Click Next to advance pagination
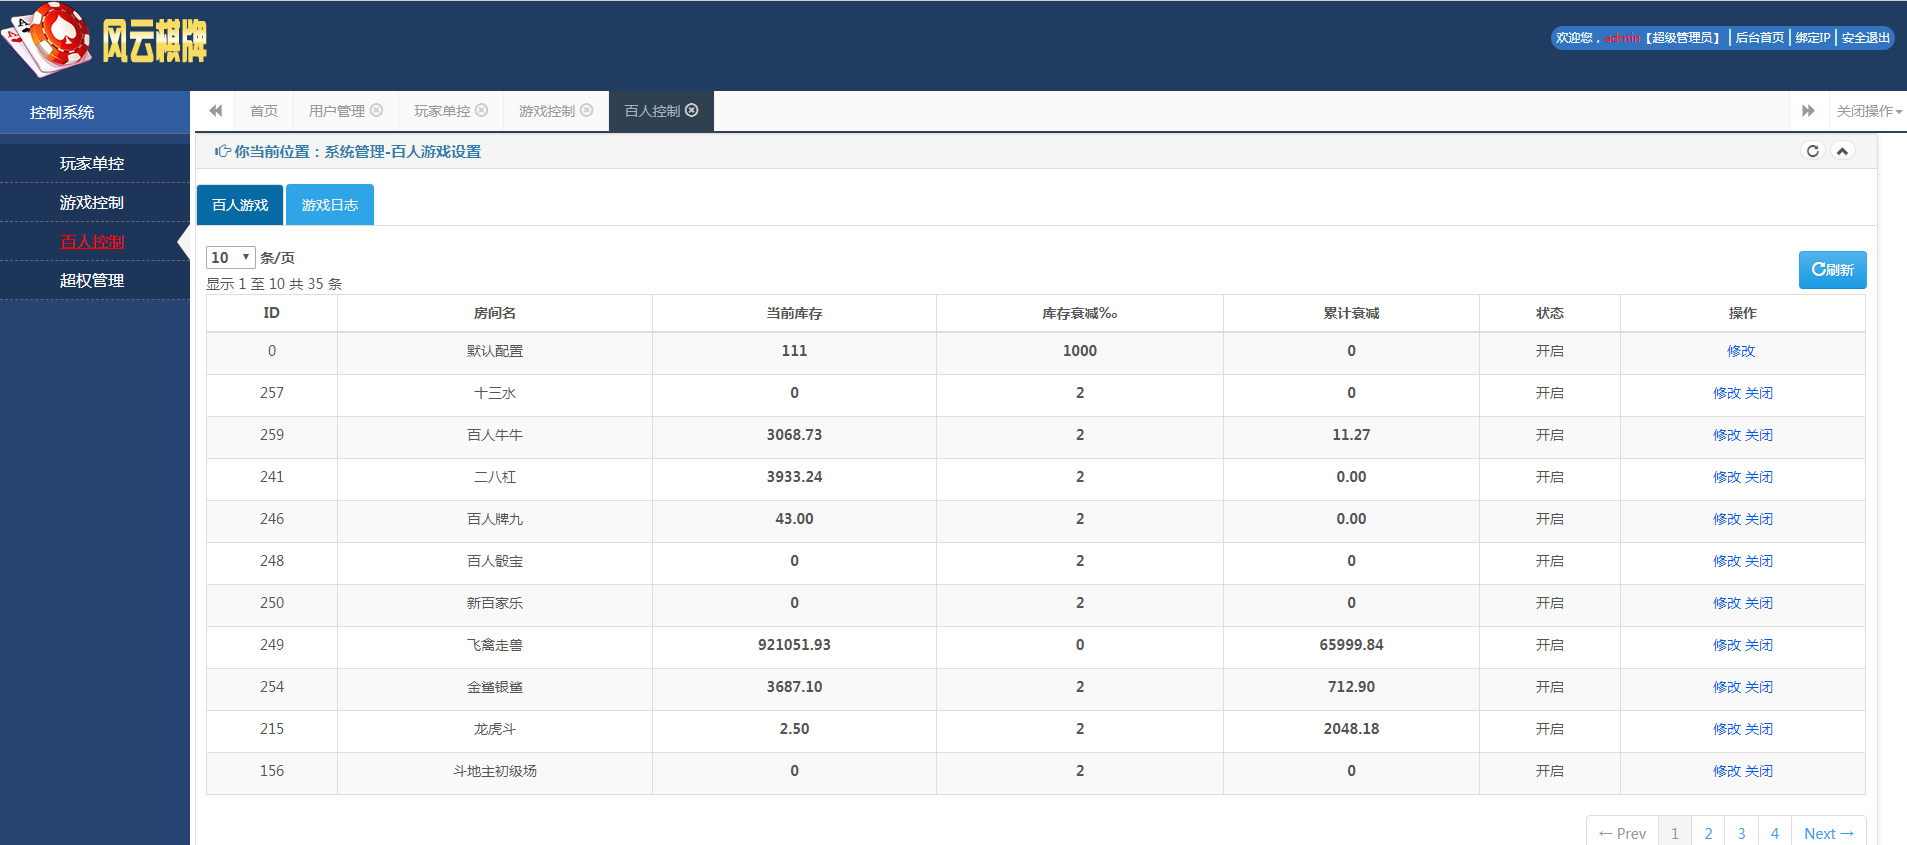Image resolution: width=1907 pixels, height=845 pixels. [x=1828, y=833]
